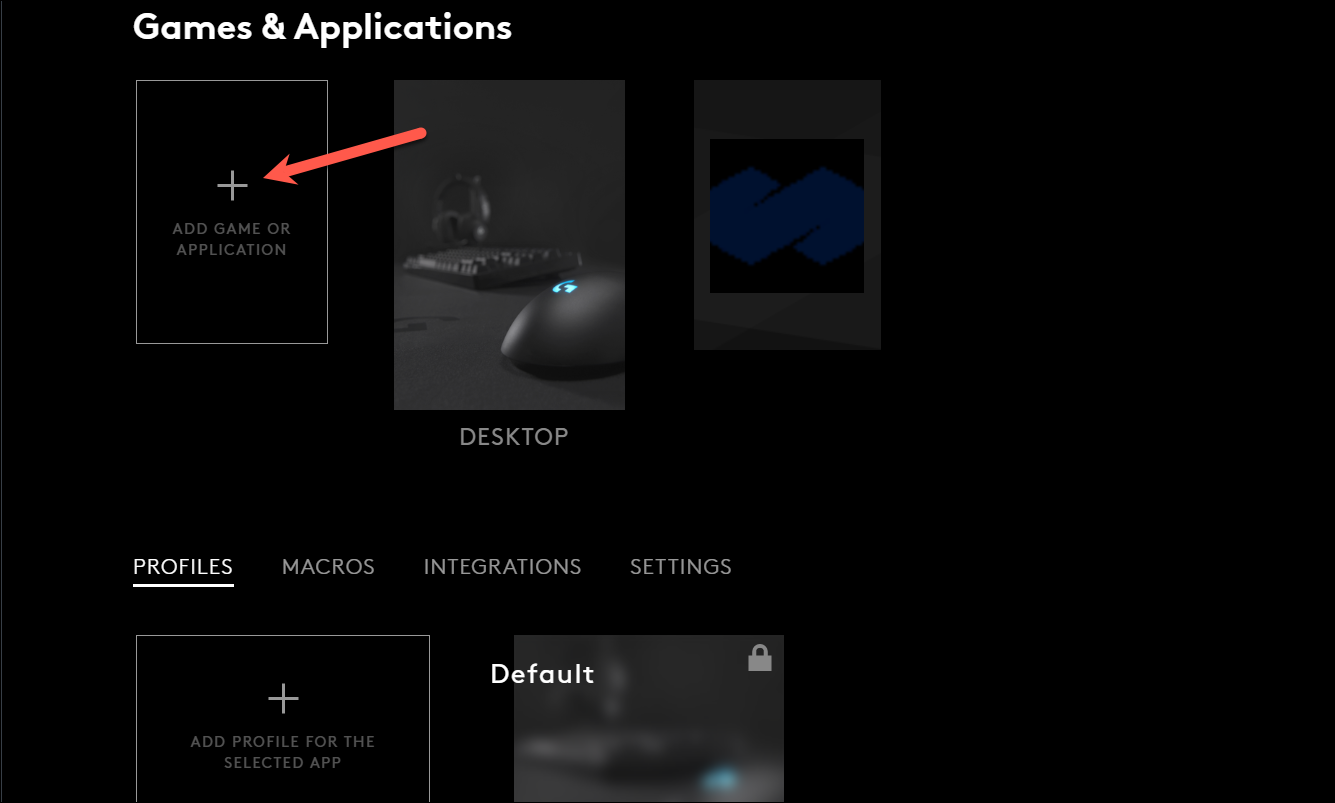Click the Games & Applications heading
Viewport: 1335px width, 803px height.
[x=322, y=27]
